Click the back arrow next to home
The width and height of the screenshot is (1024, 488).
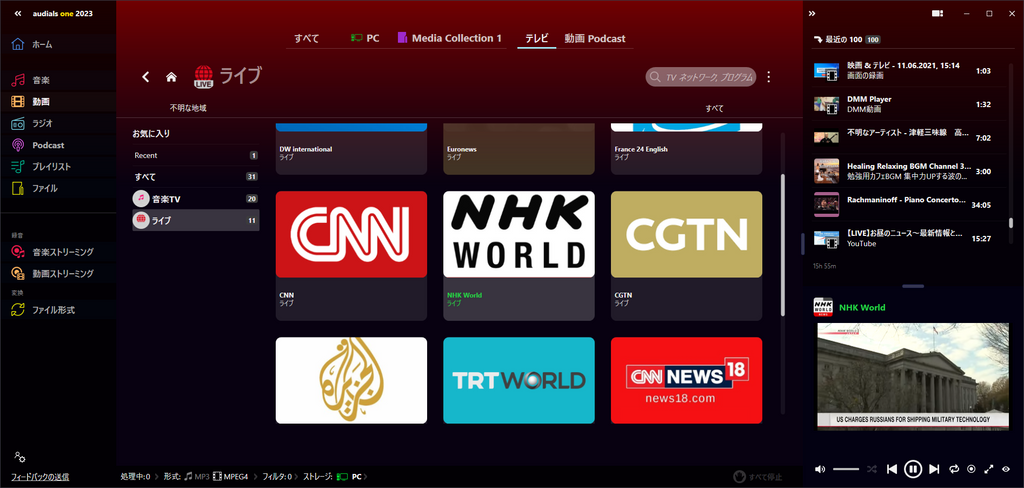146,77
